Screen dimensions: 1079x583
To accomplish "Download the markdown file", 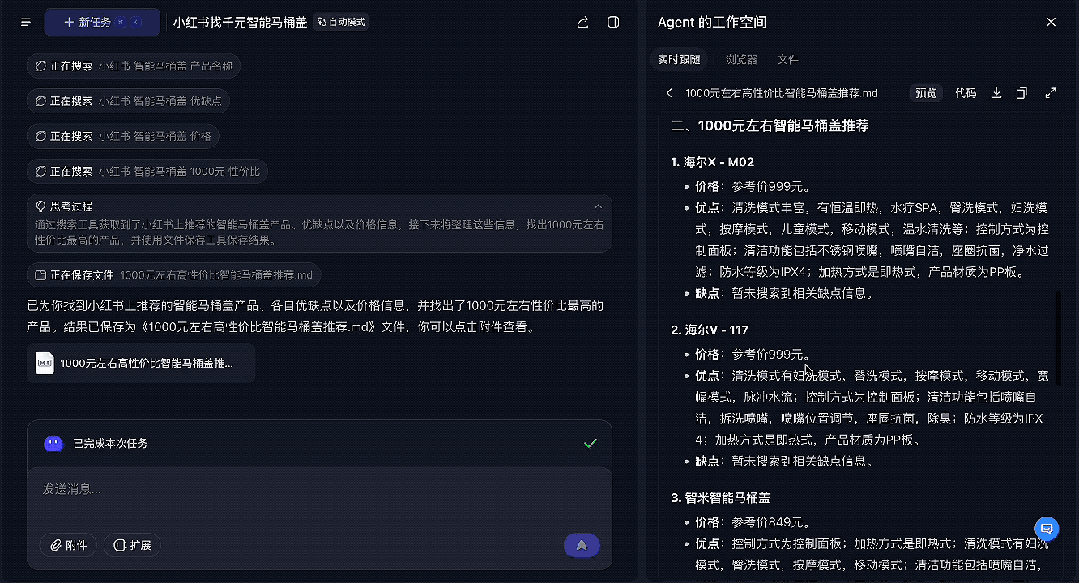I will (x=996, y=92).
